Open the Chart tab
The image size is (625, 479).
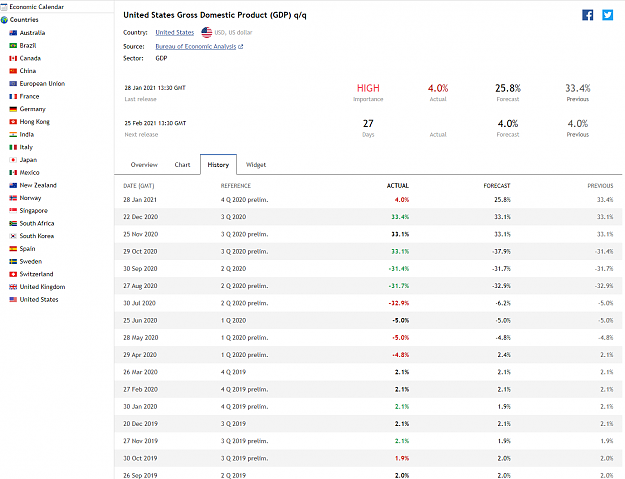click(182, 165)
